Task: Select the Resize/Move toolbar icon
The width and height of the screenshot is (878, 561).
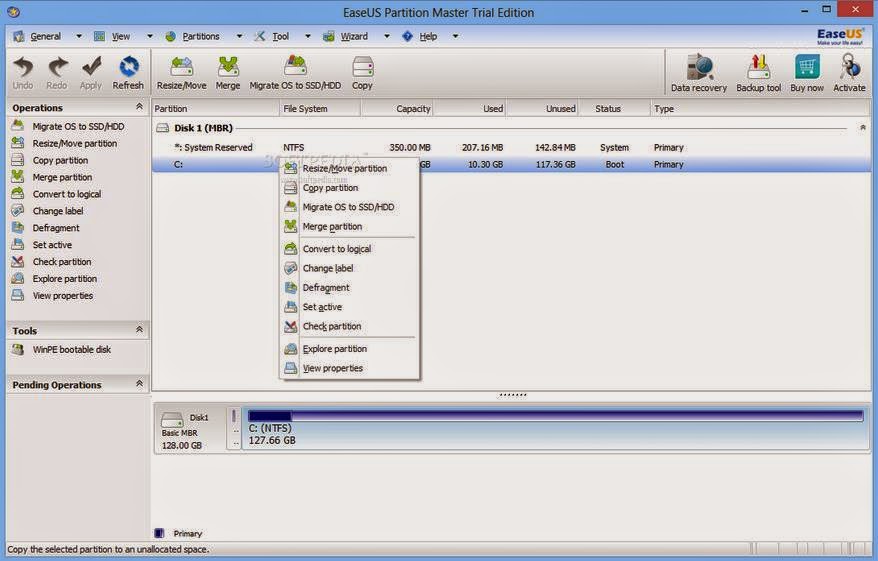Action: pos(181,73)
